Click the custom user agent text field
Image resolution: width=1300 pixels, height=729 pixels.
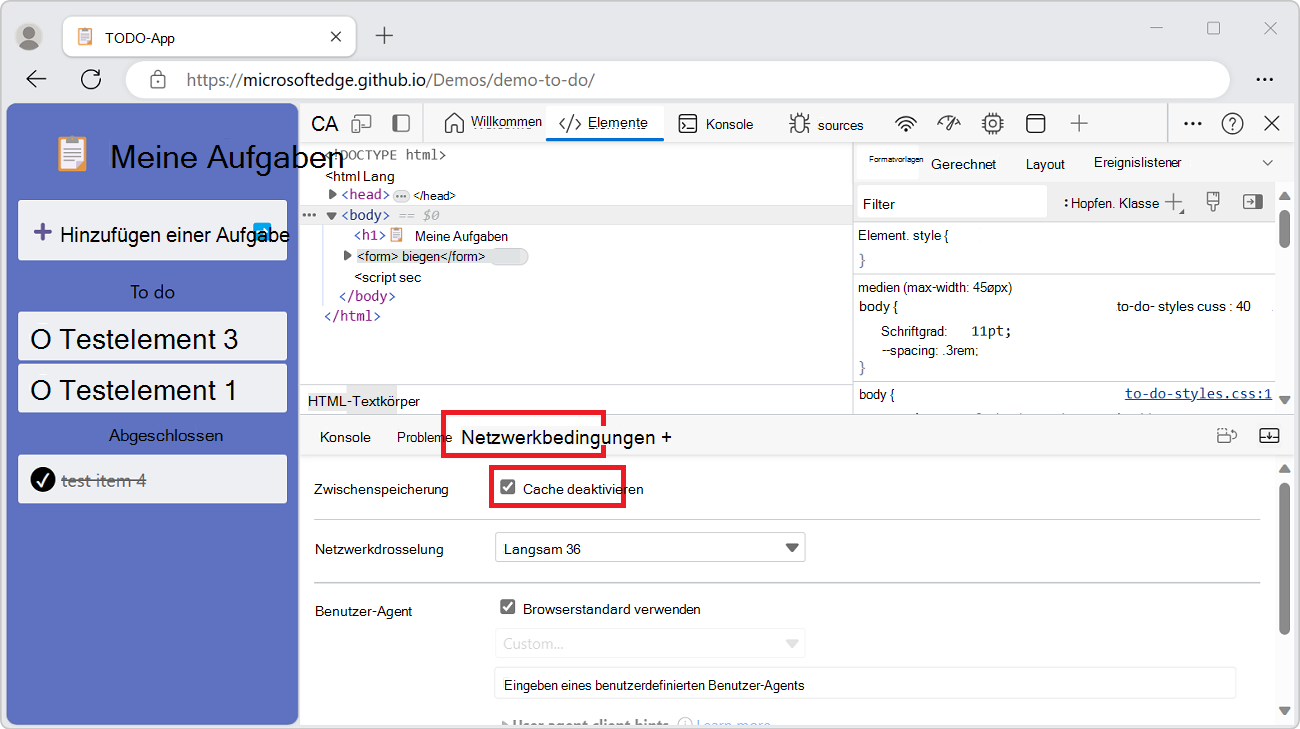[865, 685]
